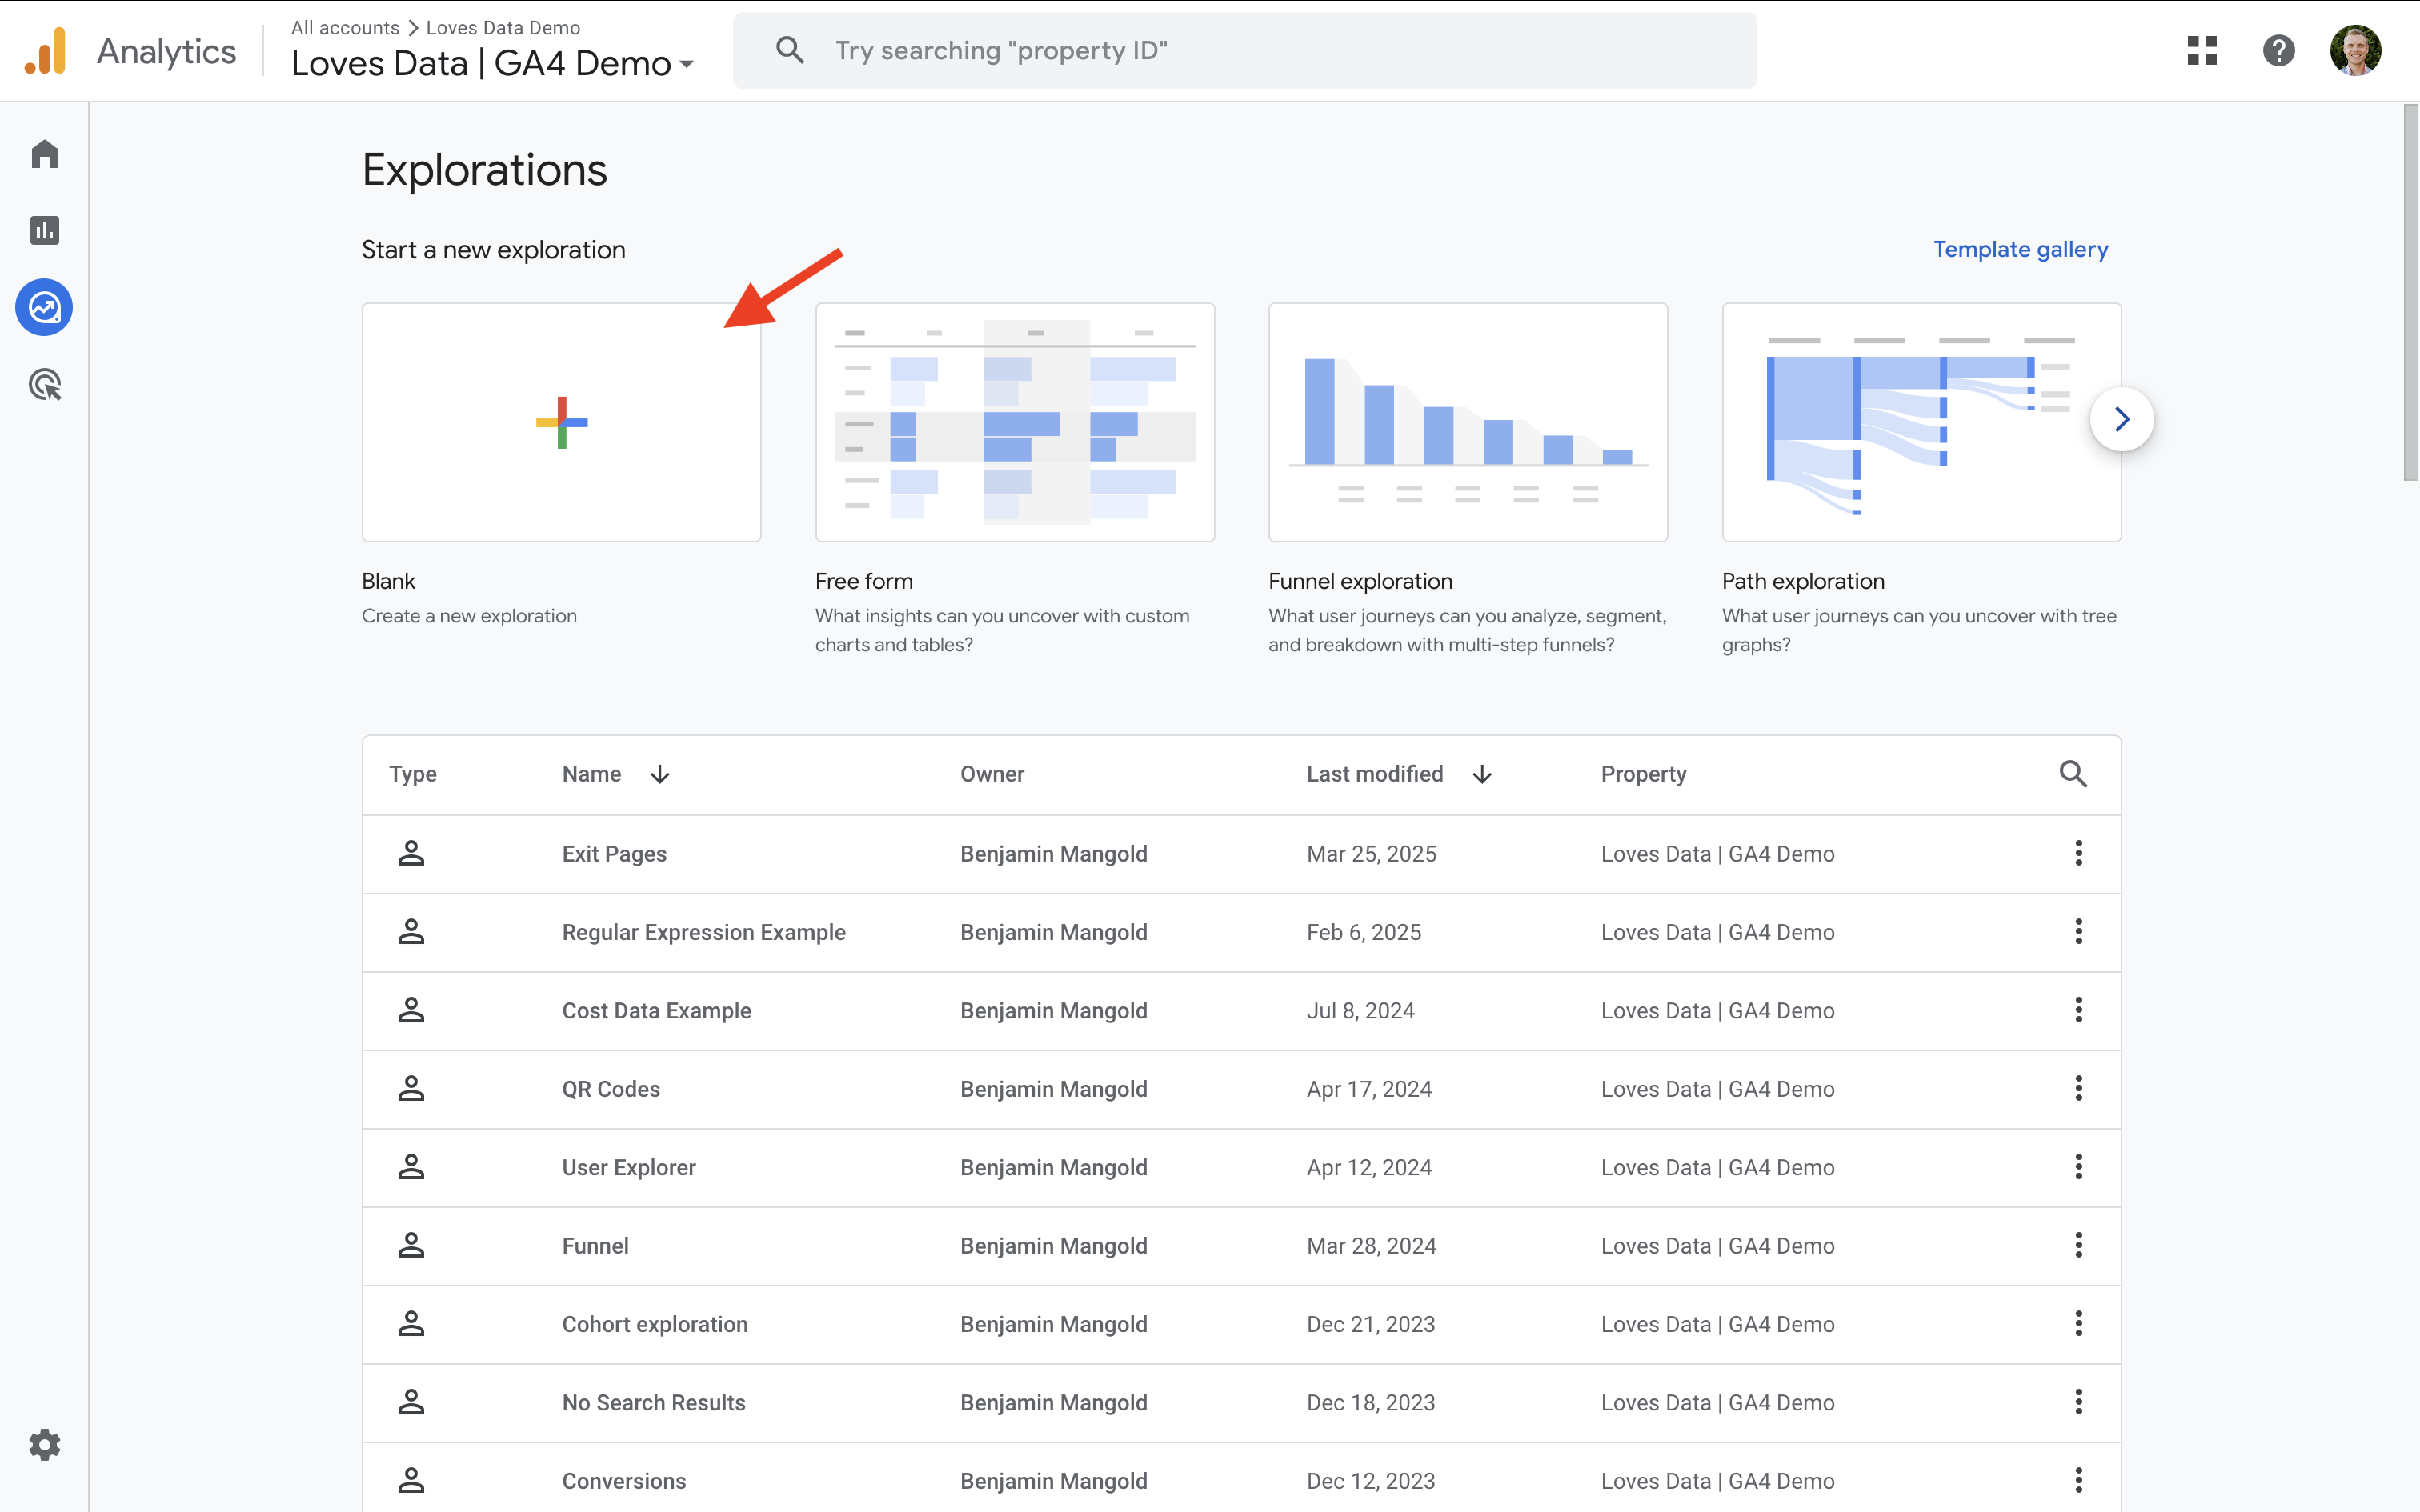Open the Funnel exploration in the table
This screenshot has height=1512, width=2420.
[x=595, y=1246]
